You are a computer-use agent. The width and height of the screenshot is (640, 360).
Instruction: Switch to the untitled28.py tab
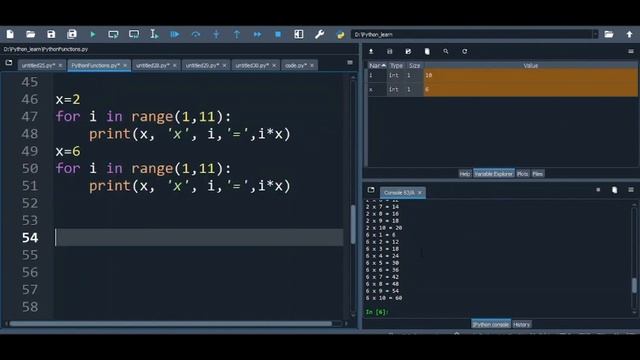[x=152, y=65]
